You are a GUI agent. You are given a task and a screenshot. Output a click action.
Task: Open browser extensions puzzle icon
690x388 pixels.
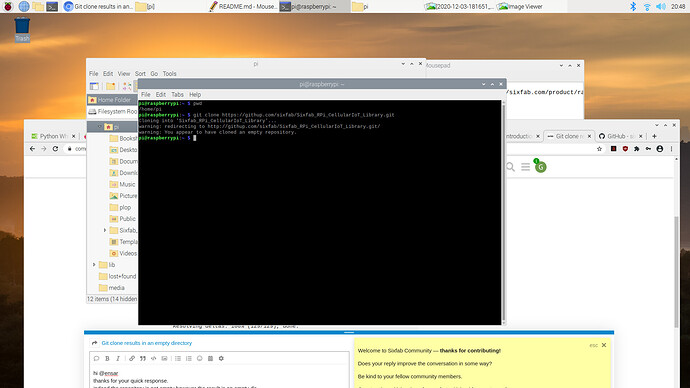click(x=636, y=149)
